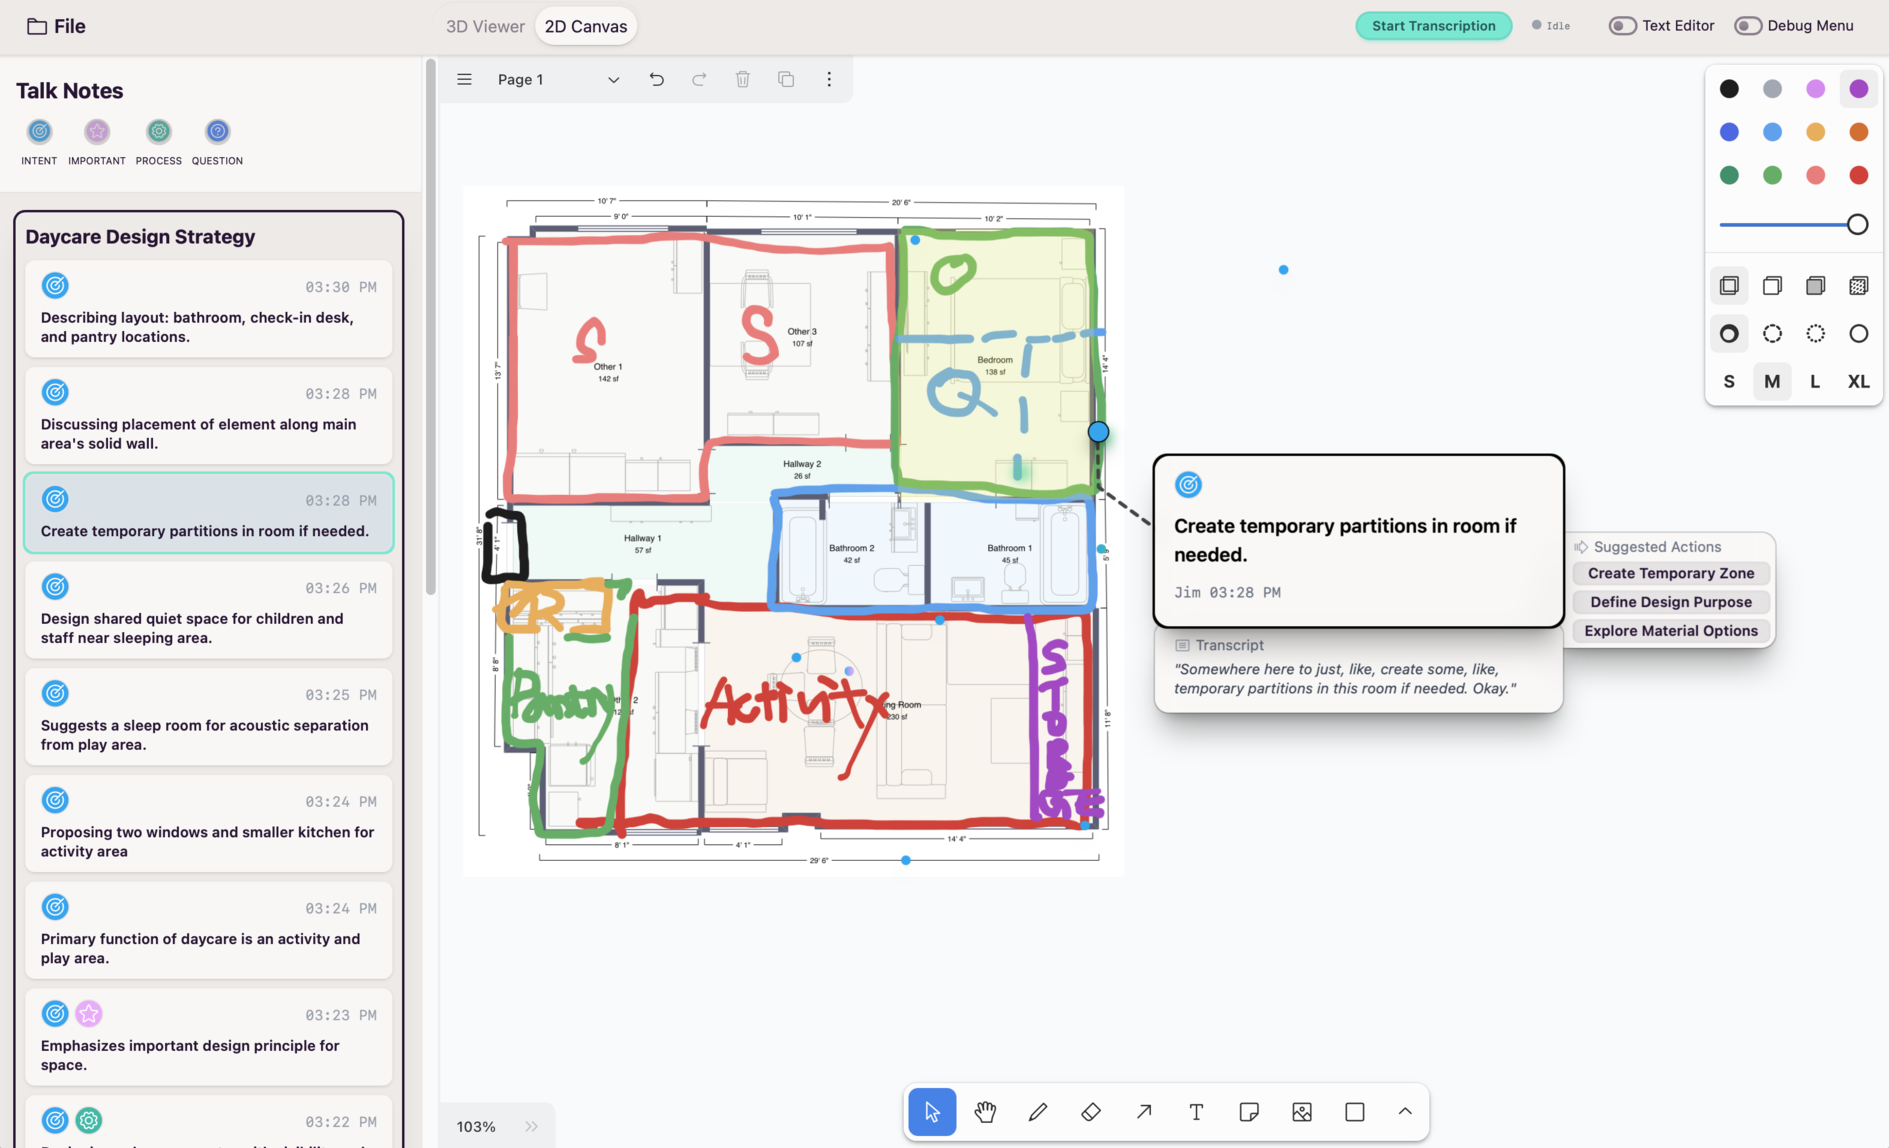1889x1148 pixels.
Task: Select the pointer selection tool
Action: coord(932,1112)
